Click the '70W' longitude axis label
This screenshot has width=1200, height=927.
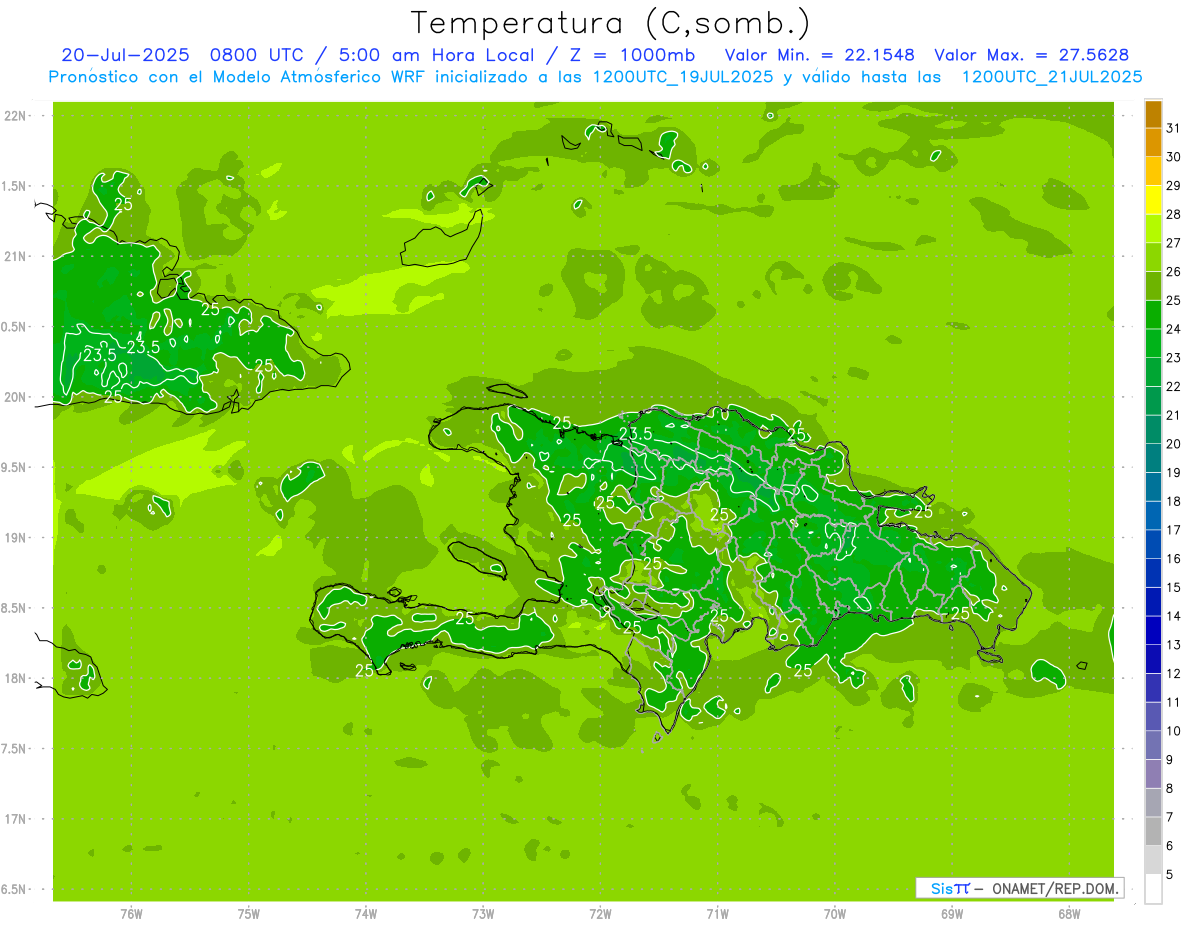(x=835, y=914)
